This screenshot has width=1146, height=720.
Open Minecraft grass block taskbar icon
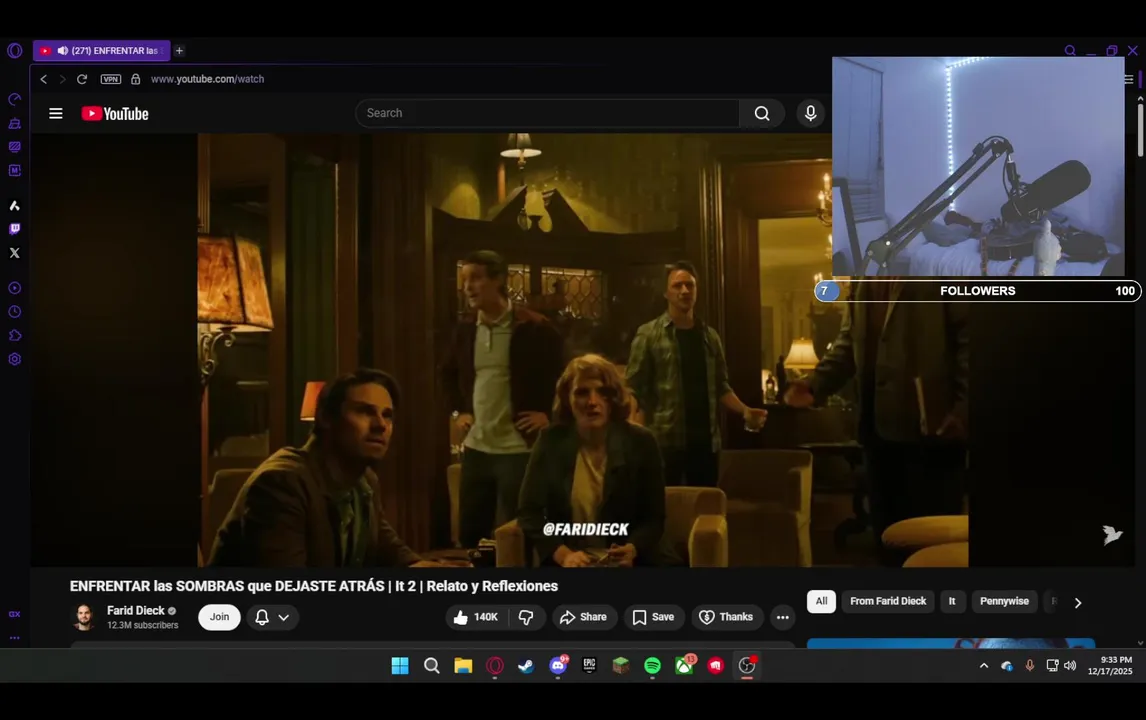click(621, 665)
